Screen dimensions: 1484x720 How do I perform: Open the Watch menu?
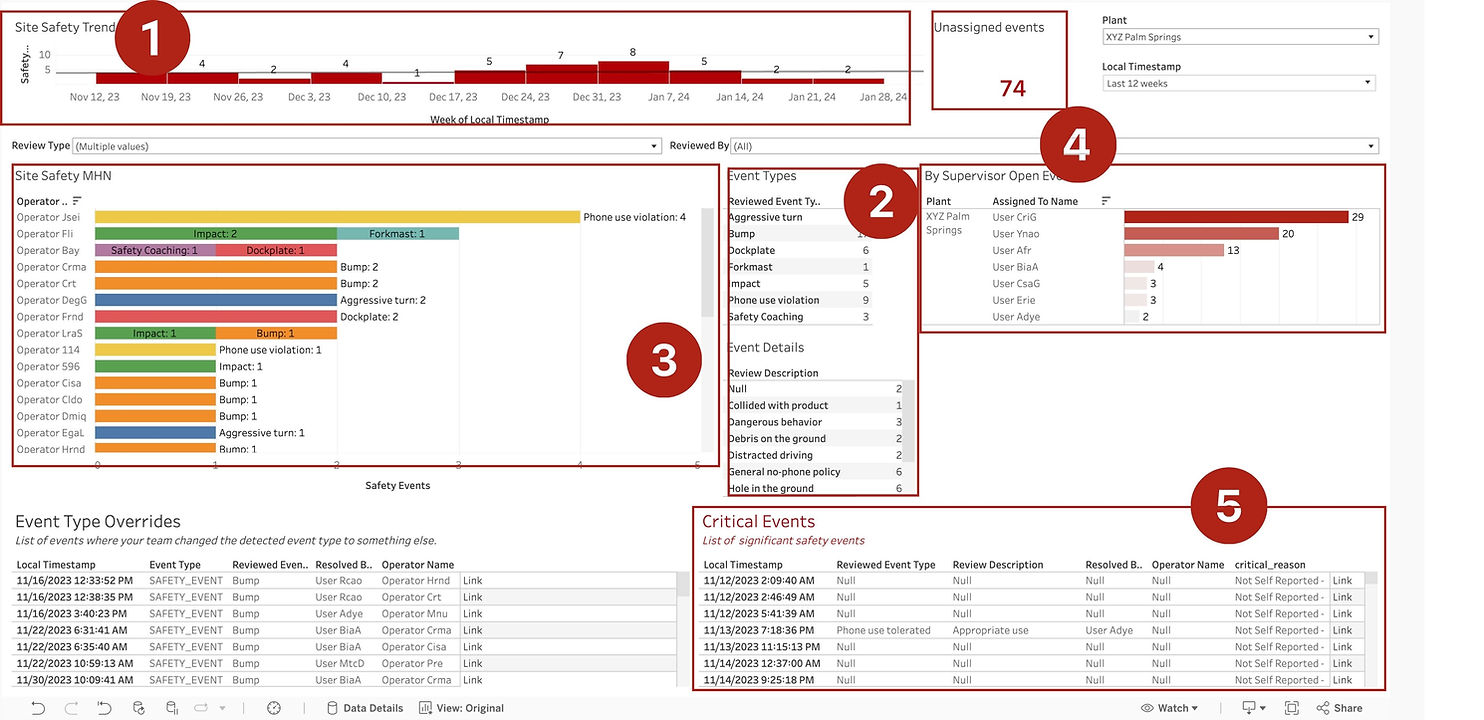pyautogui.click(x=1170, y=708)
